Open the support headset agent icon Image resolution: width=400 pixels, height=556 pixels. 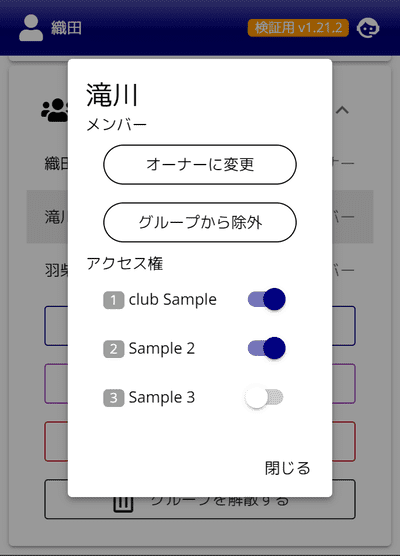pyautogui.click(x=368, y=28)
